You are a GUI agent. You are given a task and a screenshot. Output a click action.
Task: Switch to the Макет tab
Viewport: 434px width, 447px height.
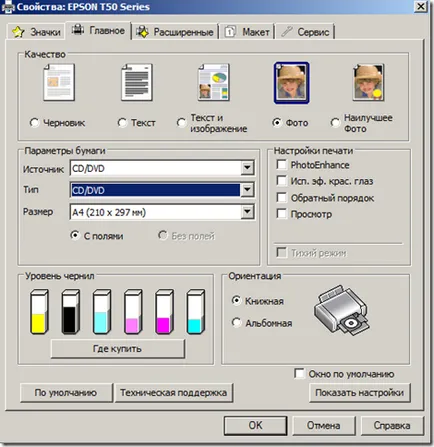pyautogui.click(x=247, y=32)
